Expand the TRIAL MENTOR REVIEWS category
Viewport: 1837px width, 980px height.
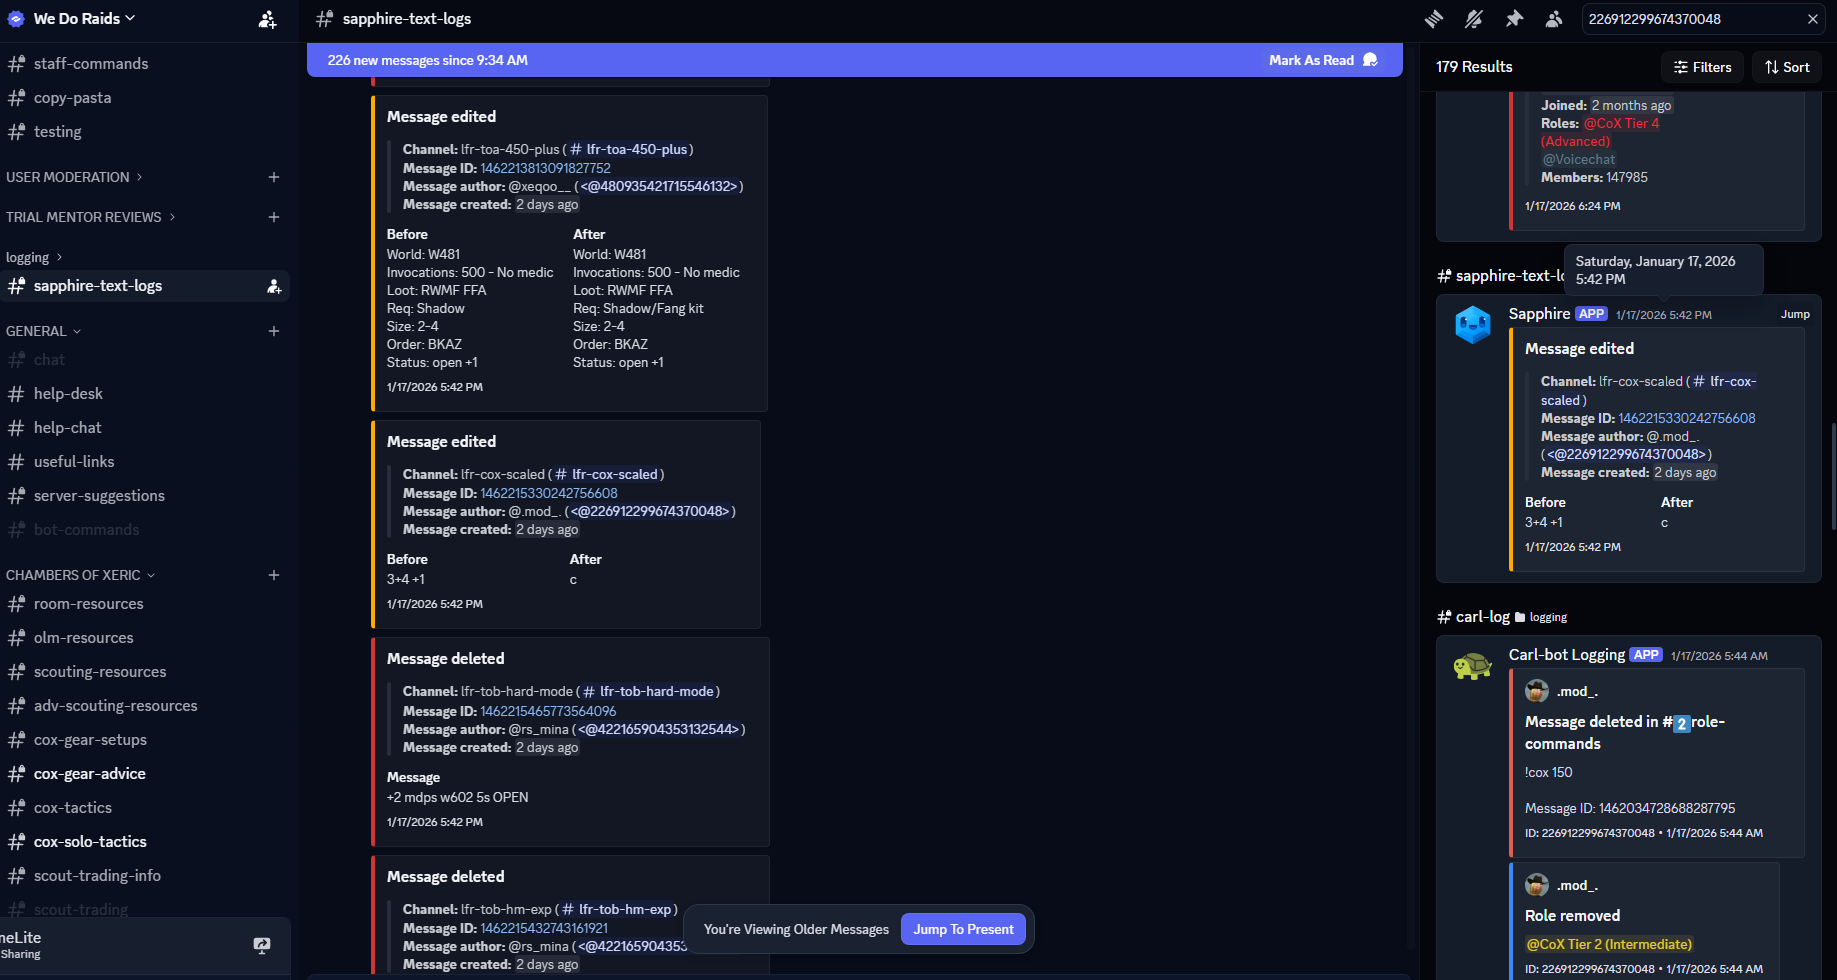(90, 217)
